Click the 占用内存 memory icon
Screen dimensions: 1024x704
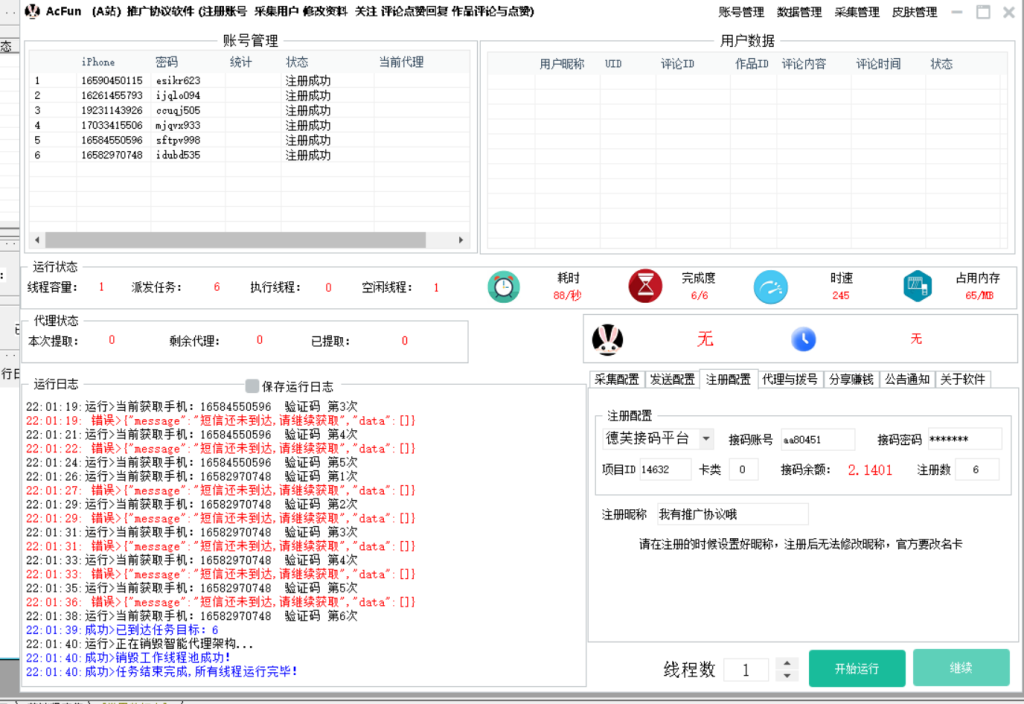[x=916, y=286]
